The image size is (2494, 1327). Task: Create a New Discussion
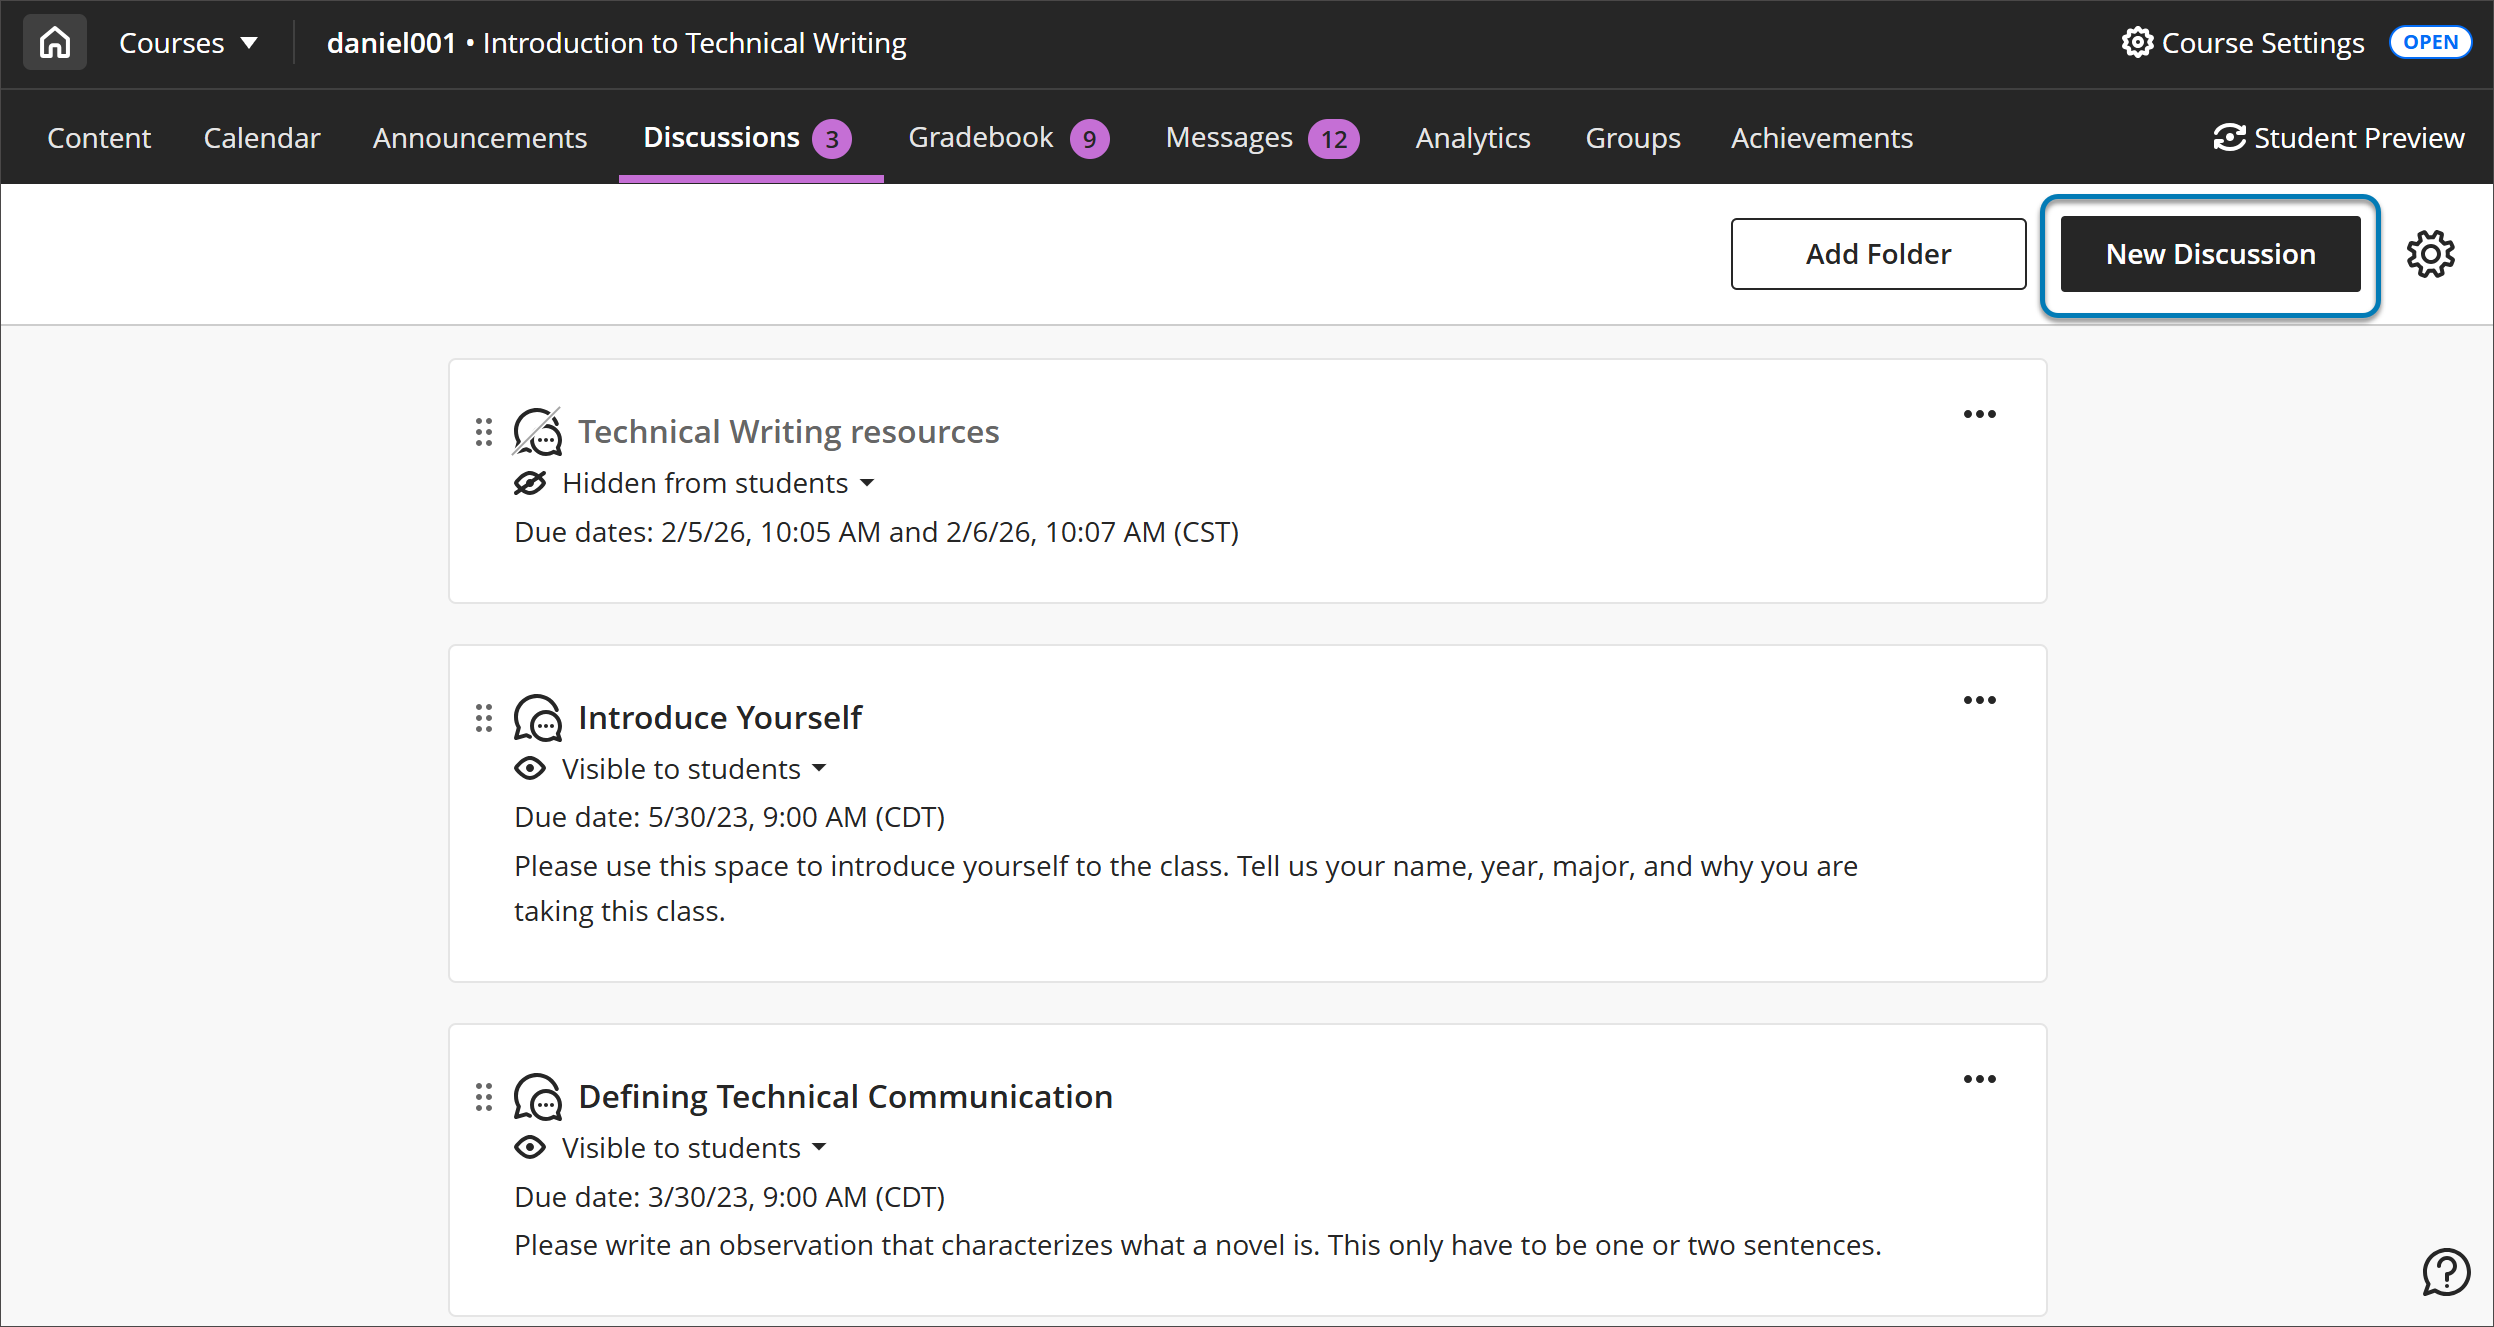[x=2210, y=253]
